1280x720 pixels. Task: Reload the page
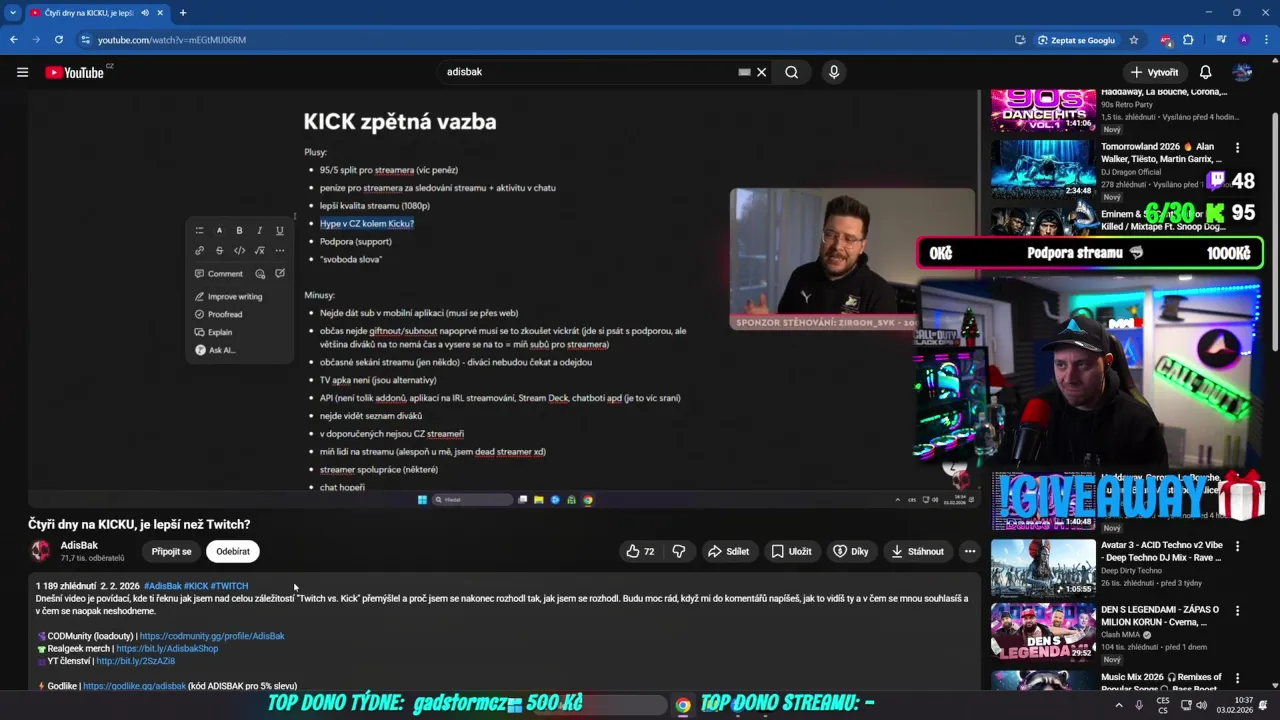[x=59, y=40]
